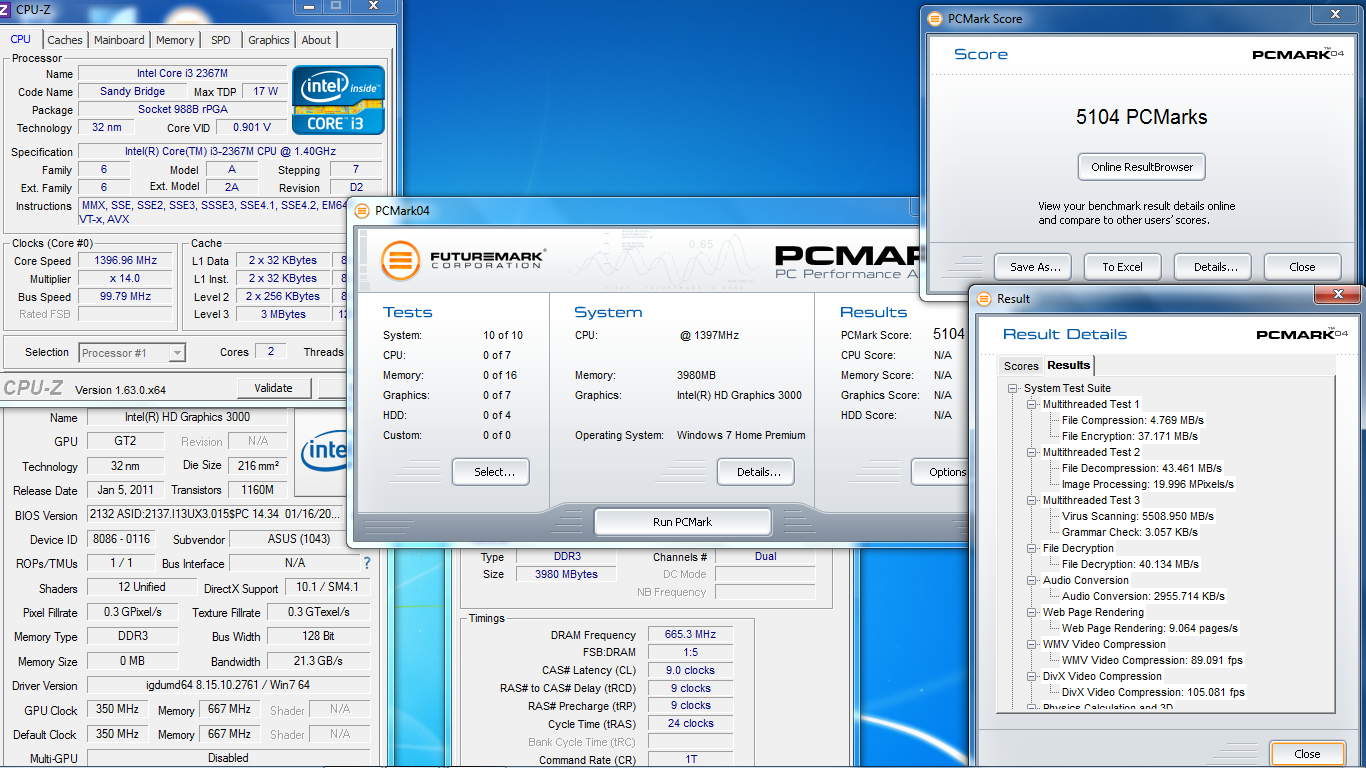
Task: Click the Audio Conversion: 2955.714 KB/s row
Action: click(1143, 596)
